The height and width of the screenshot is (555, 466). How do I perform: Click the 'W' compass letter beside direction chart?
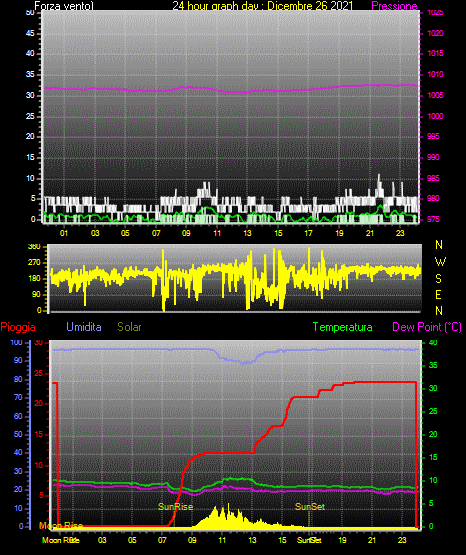coord(440,262)
